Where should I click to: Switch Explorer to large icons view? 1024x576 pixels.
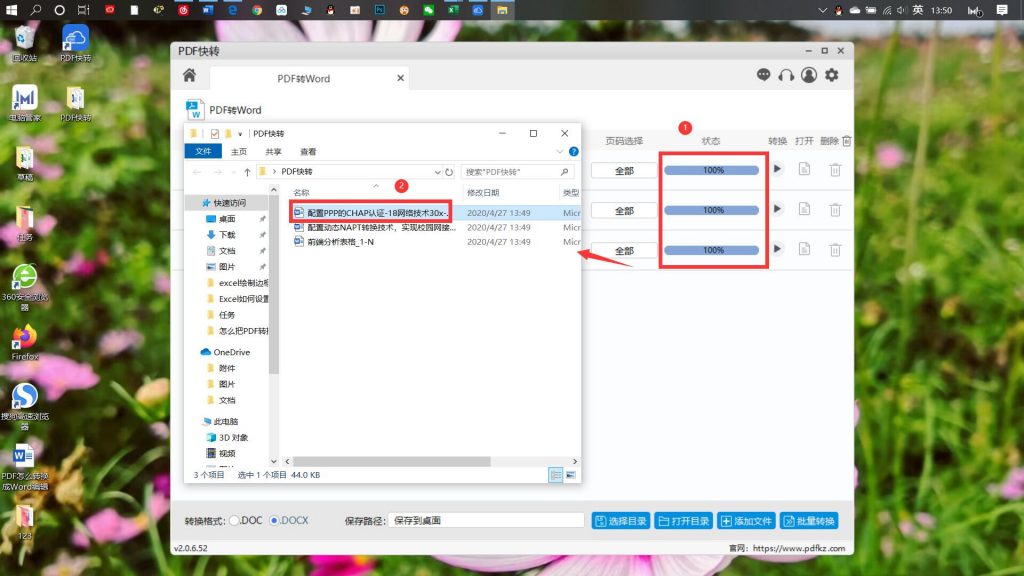[571, 475]
